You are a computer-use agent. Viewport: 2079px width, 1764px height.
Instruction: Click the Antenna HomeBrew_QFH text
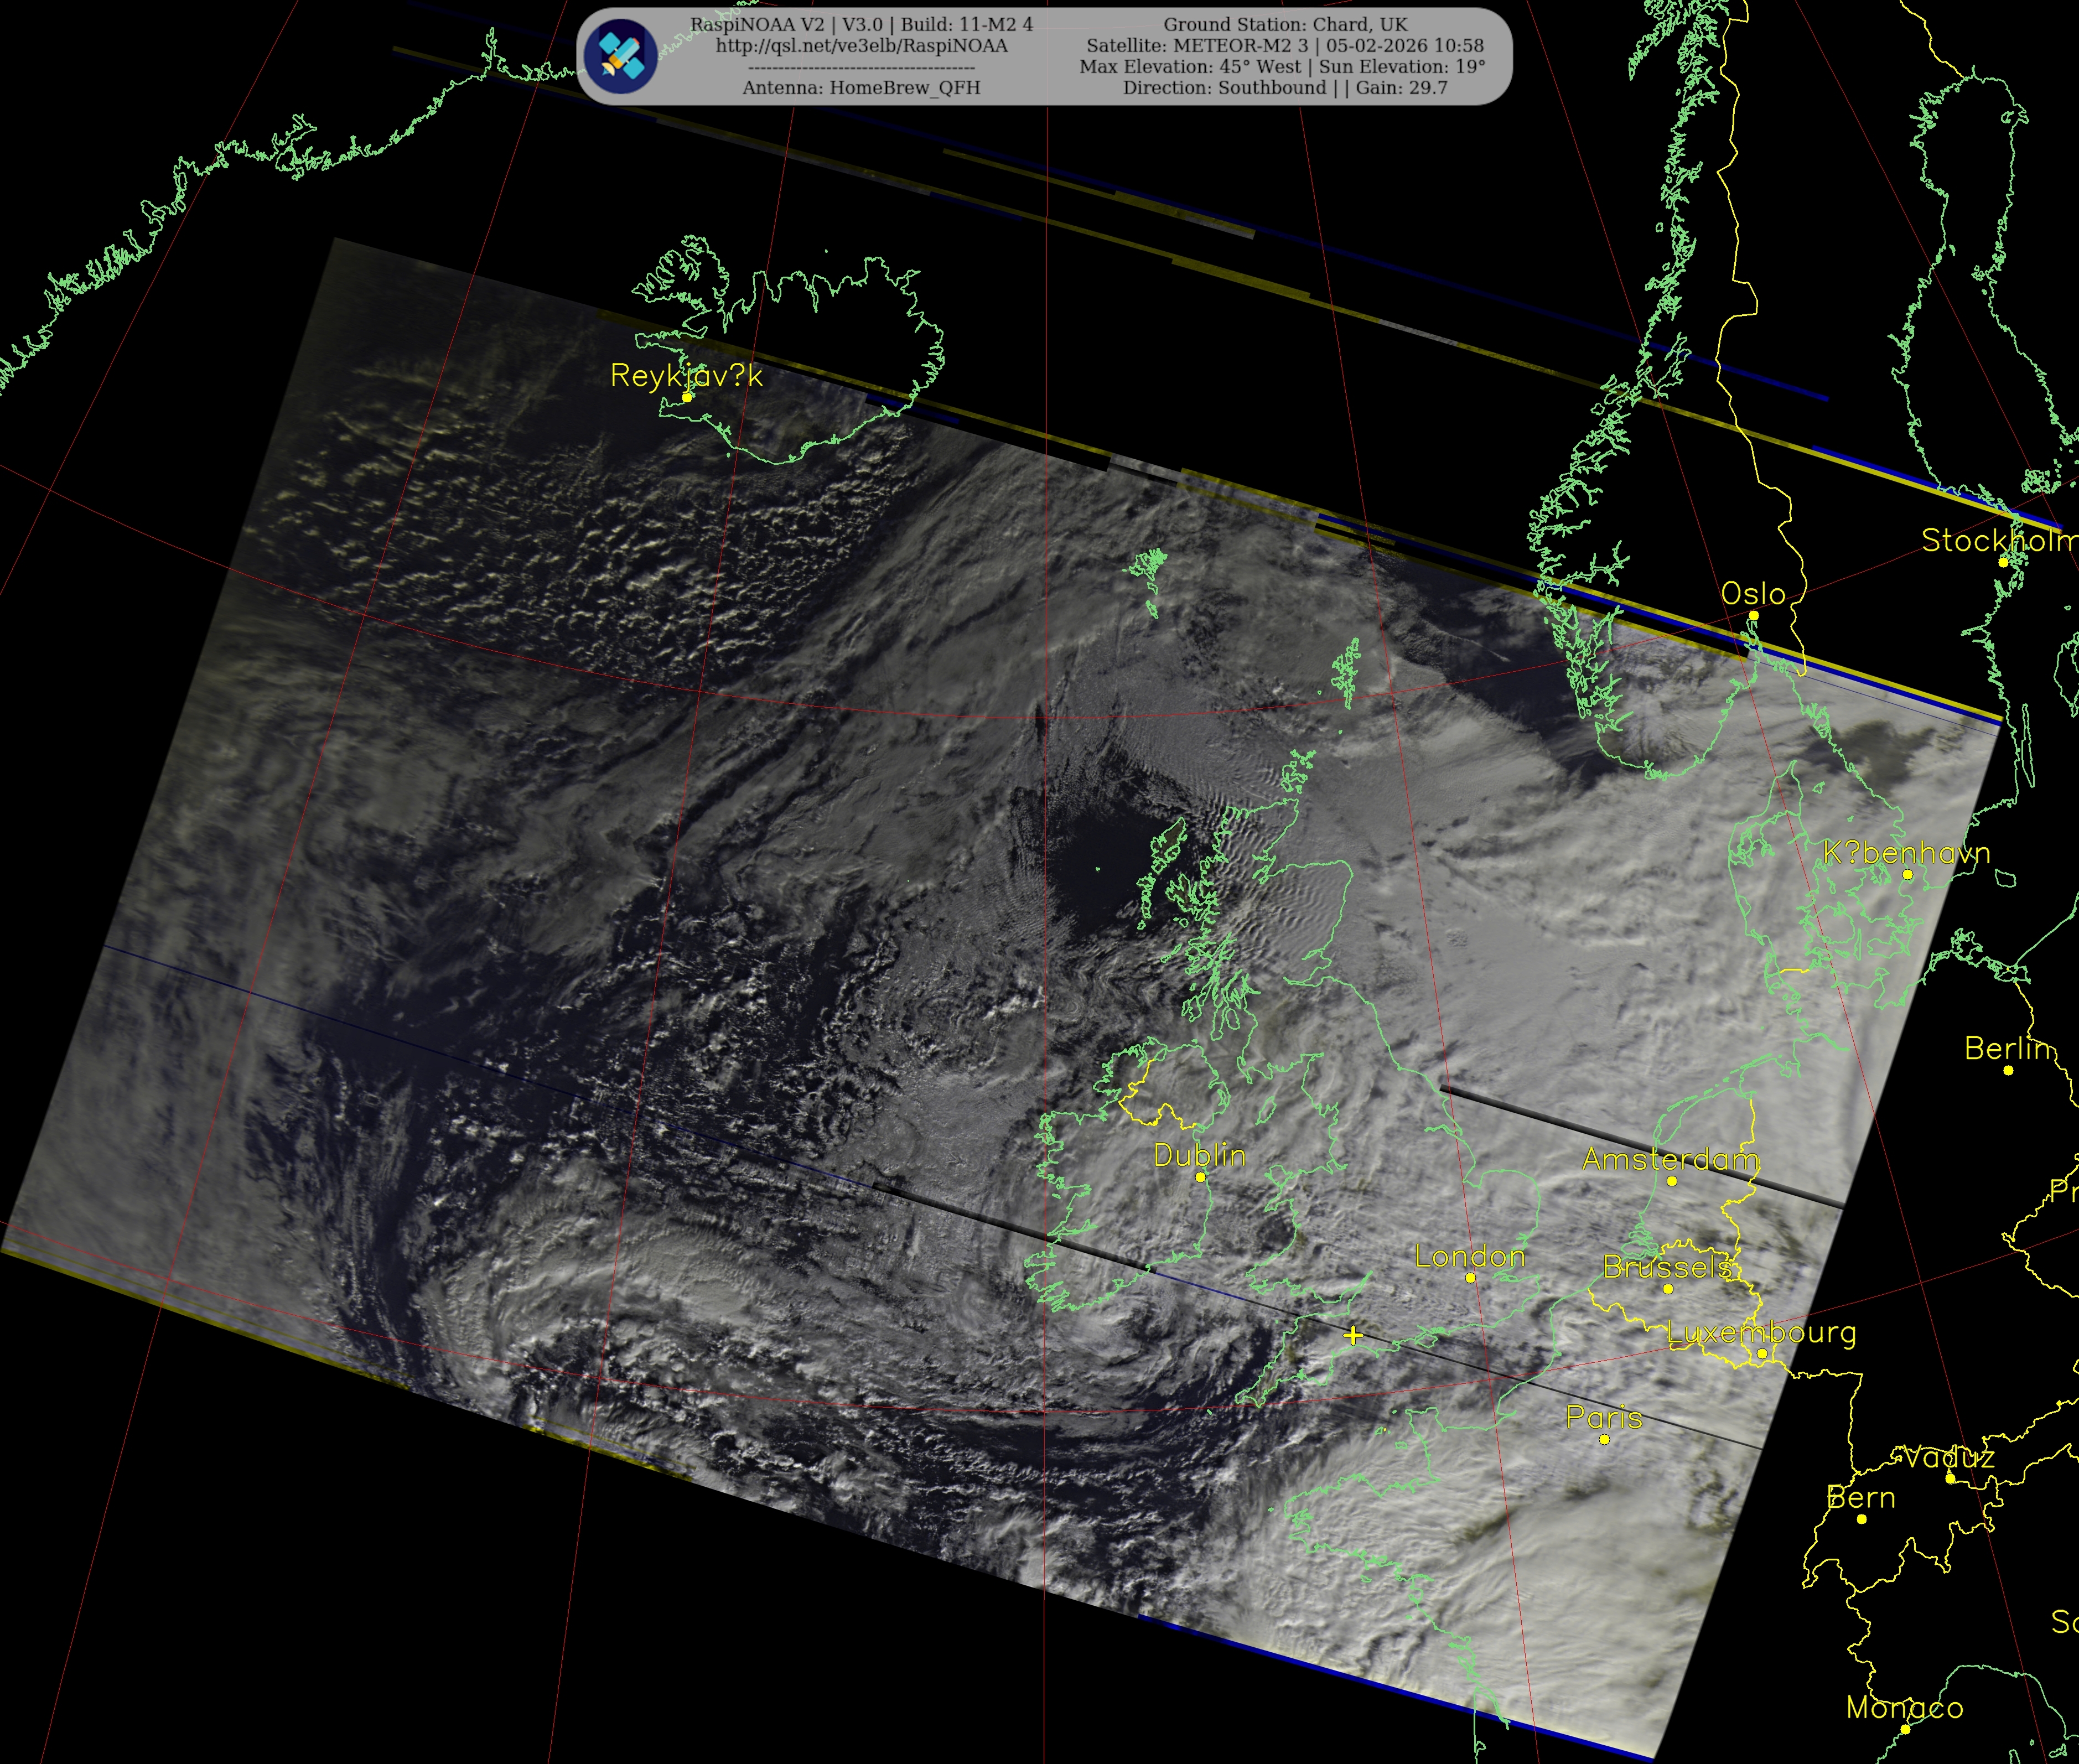(x=861, y=88)
